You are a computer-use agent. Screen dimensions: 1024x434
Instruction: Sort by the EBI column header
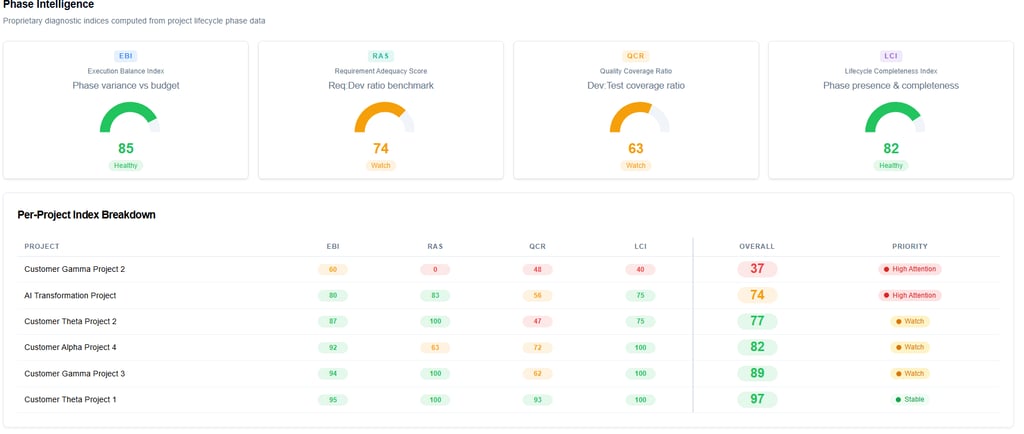tap(333, 247)
